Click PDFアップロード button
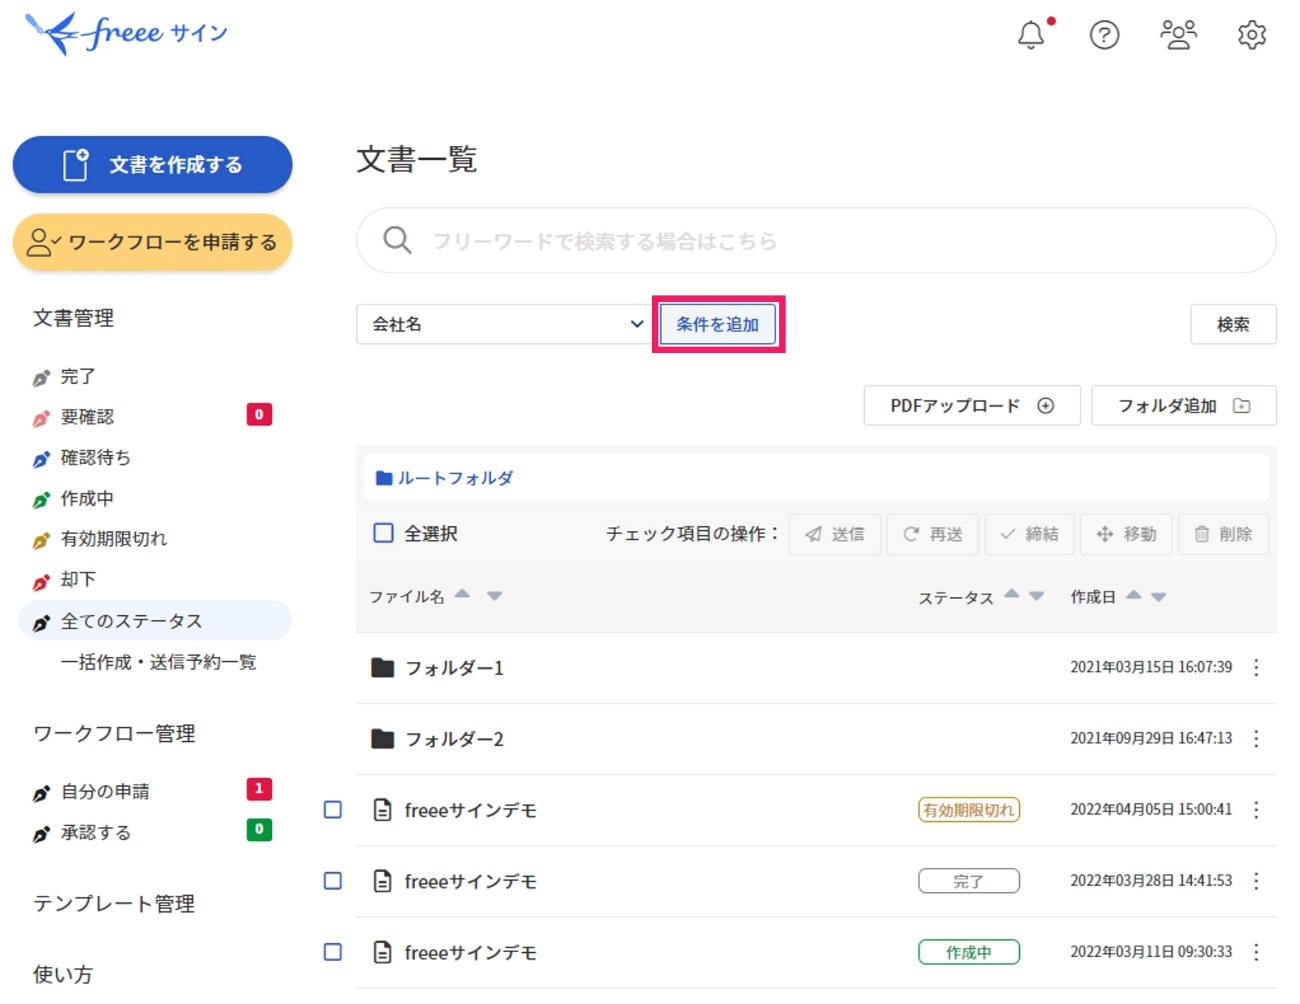This screenshot has height=1004, width=1300. tap(971, 405)
